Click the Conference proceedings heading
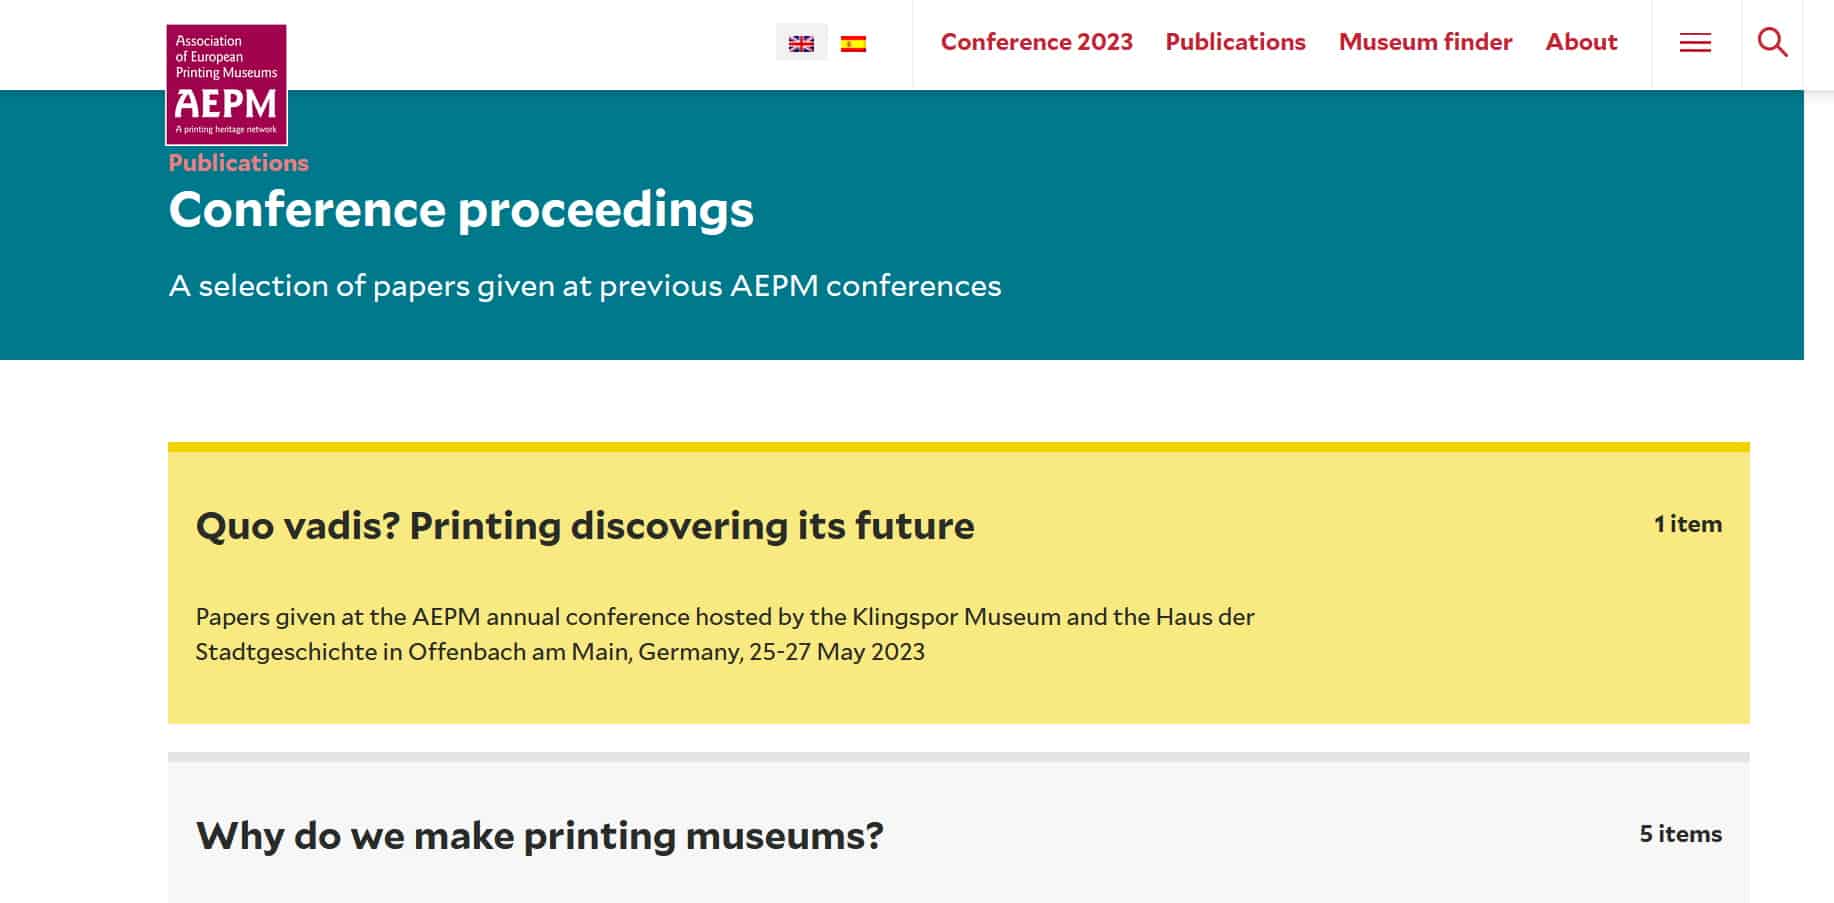The image size is (1834, 903). pos(461,210)
